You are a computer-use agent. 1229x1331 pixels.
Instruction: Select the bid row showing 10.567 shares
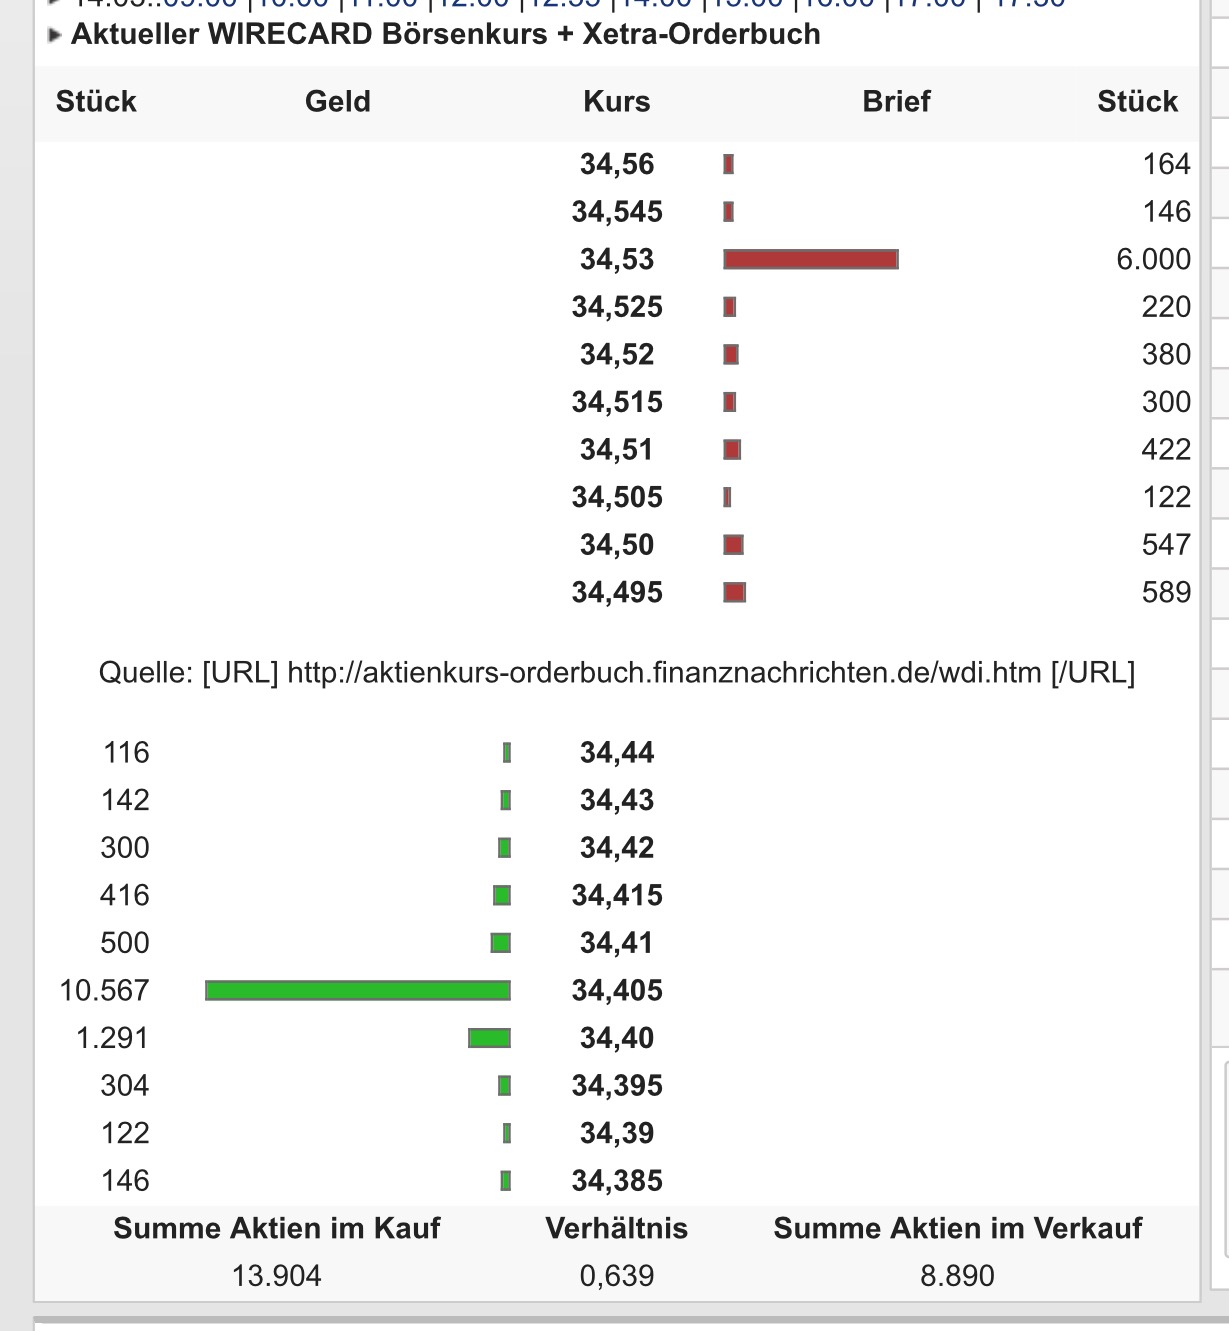[x=357, y=990]
